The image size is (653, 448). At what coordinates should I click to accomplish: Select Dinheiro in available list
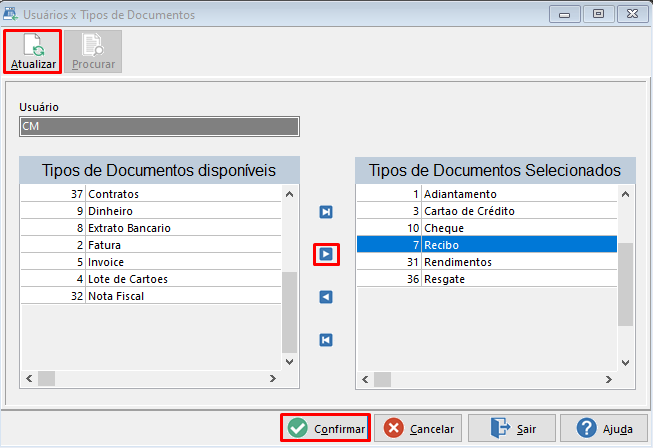[151, 211]
